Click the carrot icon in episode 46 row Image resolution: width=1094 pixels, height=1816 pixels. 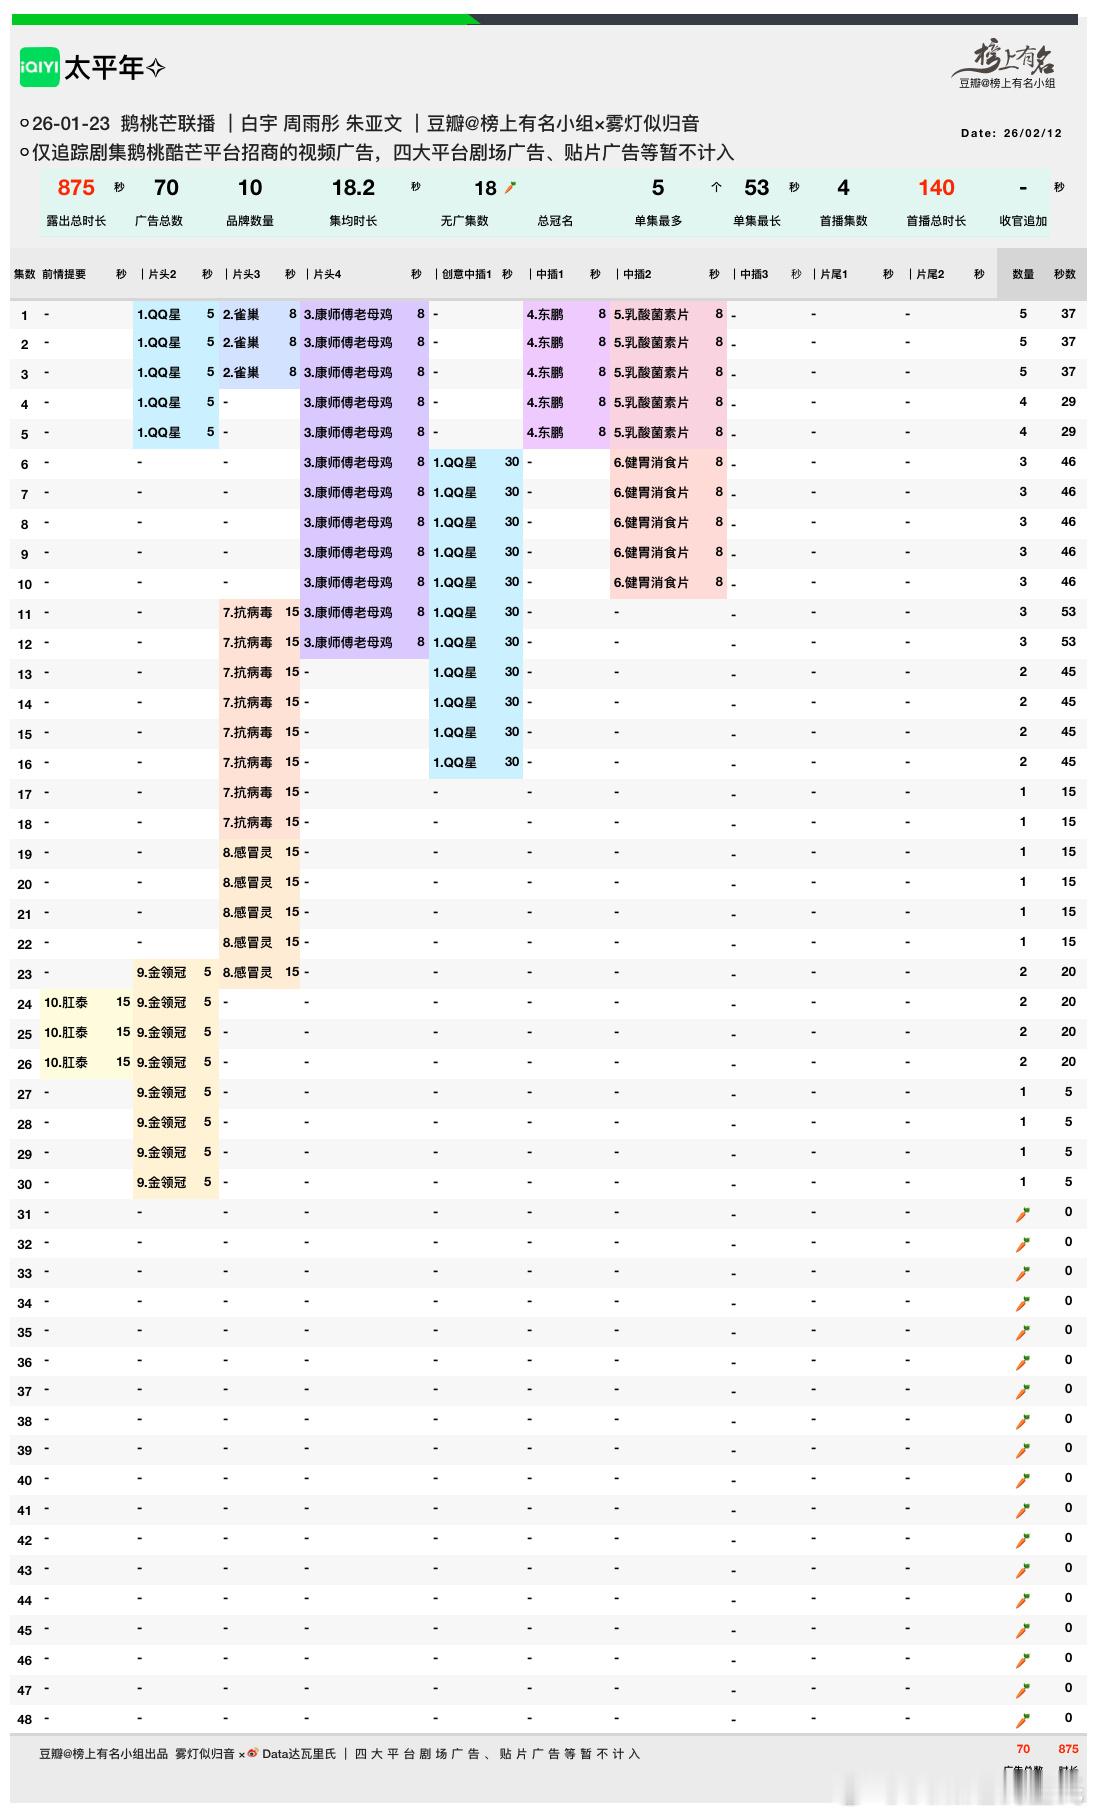(x=1023, y=1660)
